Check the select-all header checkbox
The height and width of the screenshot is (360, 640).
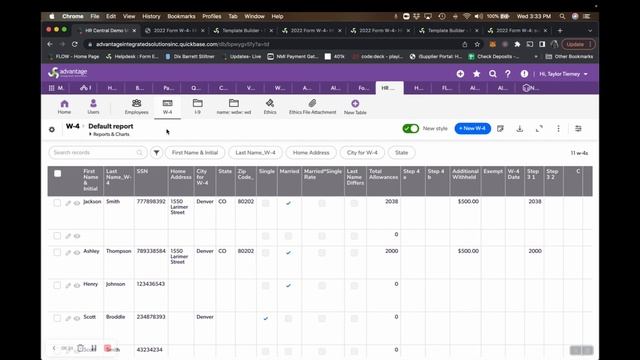[58, 173]
